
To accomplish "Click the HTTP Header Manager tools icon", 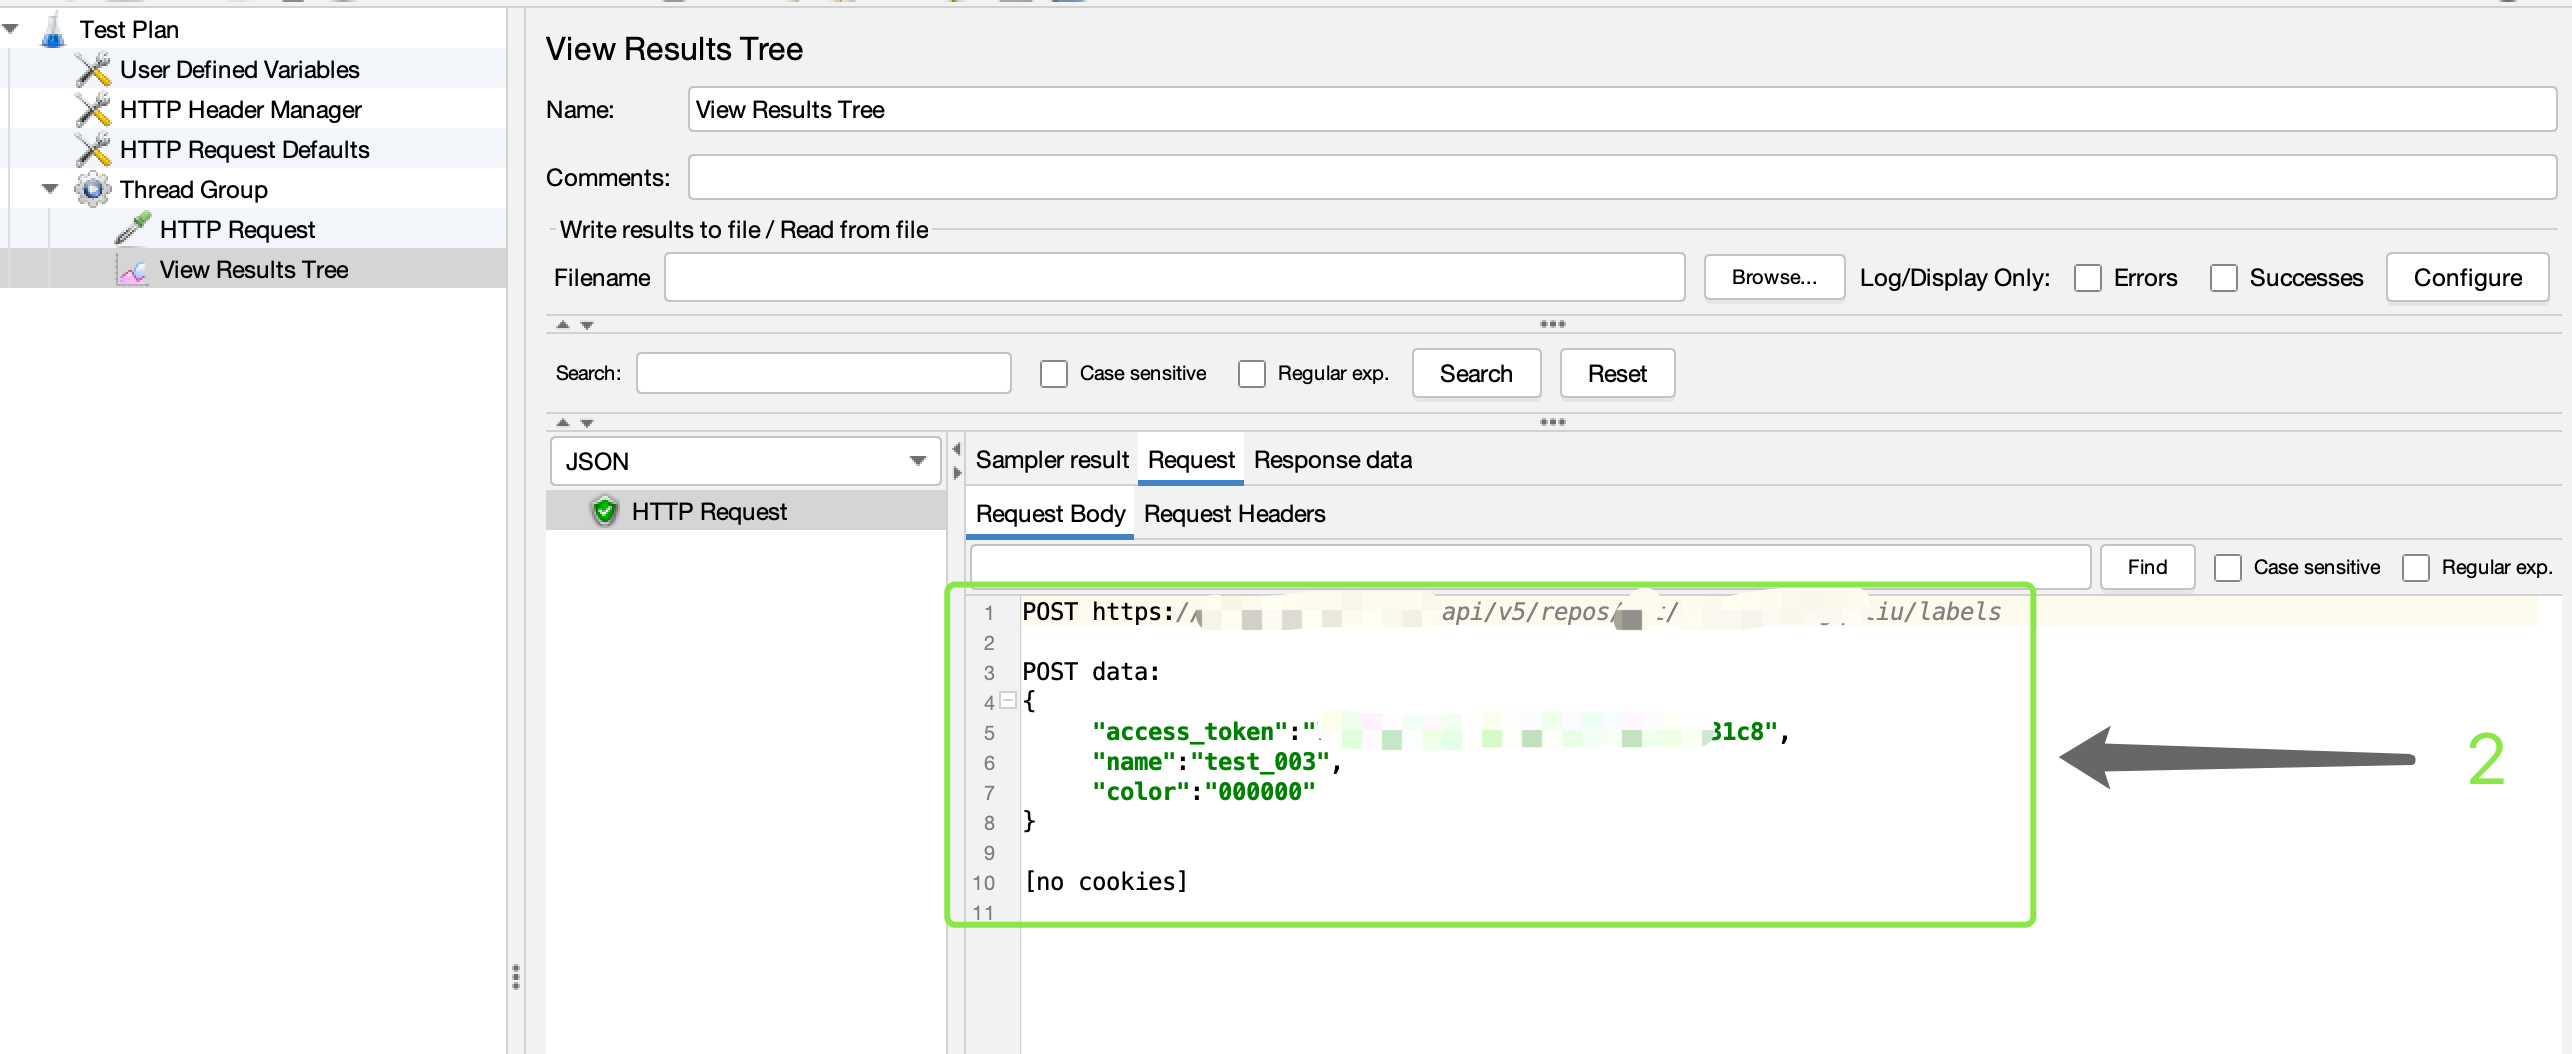I will click(93, 110).
